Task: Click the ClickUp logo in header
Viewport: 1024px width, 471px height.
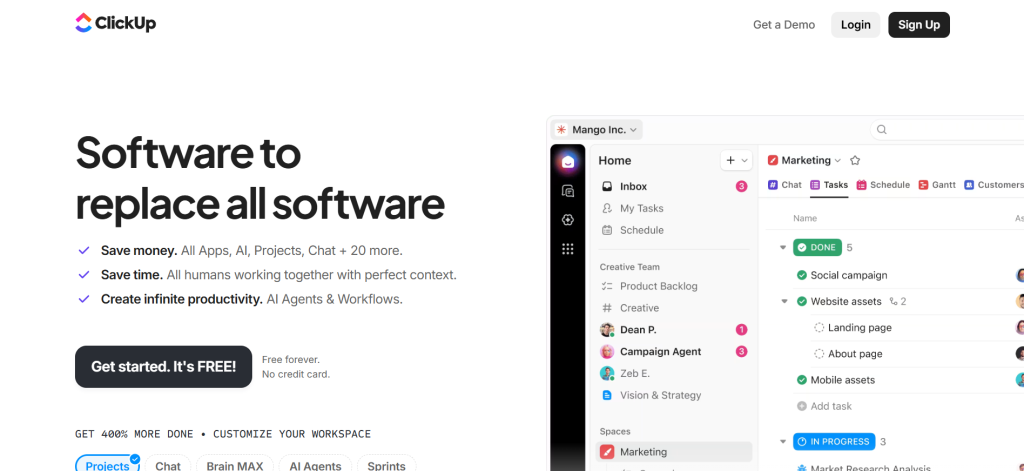Action: [x=116, y=23]
